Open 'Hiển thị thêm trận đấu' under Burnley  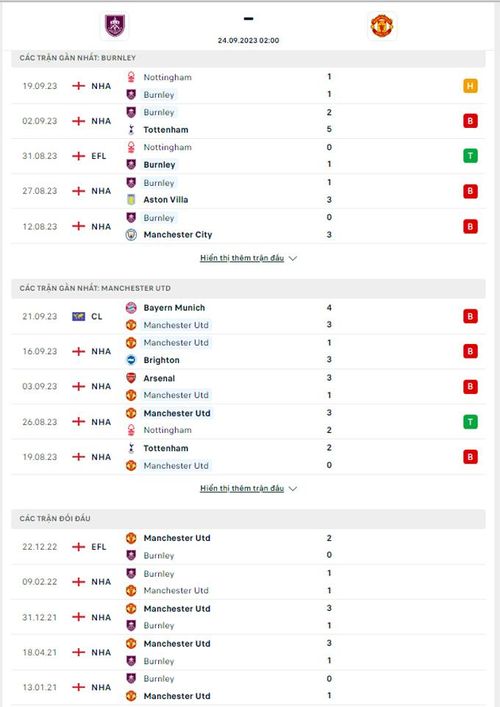click(x=242, y=258)
